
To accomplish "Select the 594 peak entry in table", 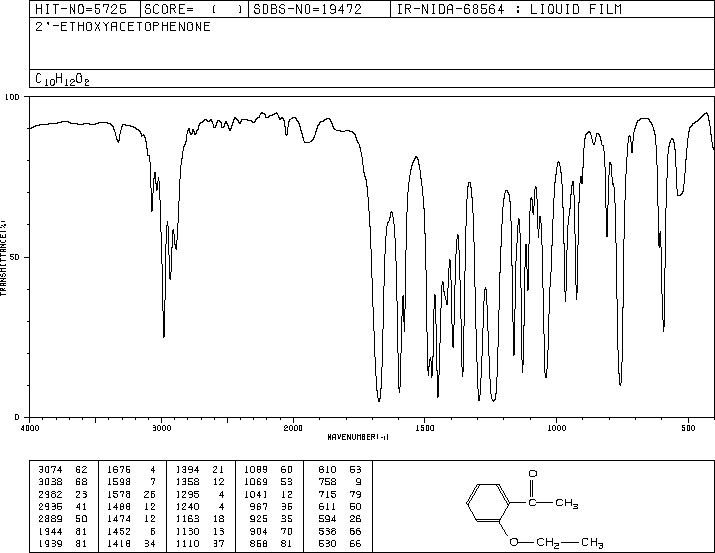I will (340, 519).
